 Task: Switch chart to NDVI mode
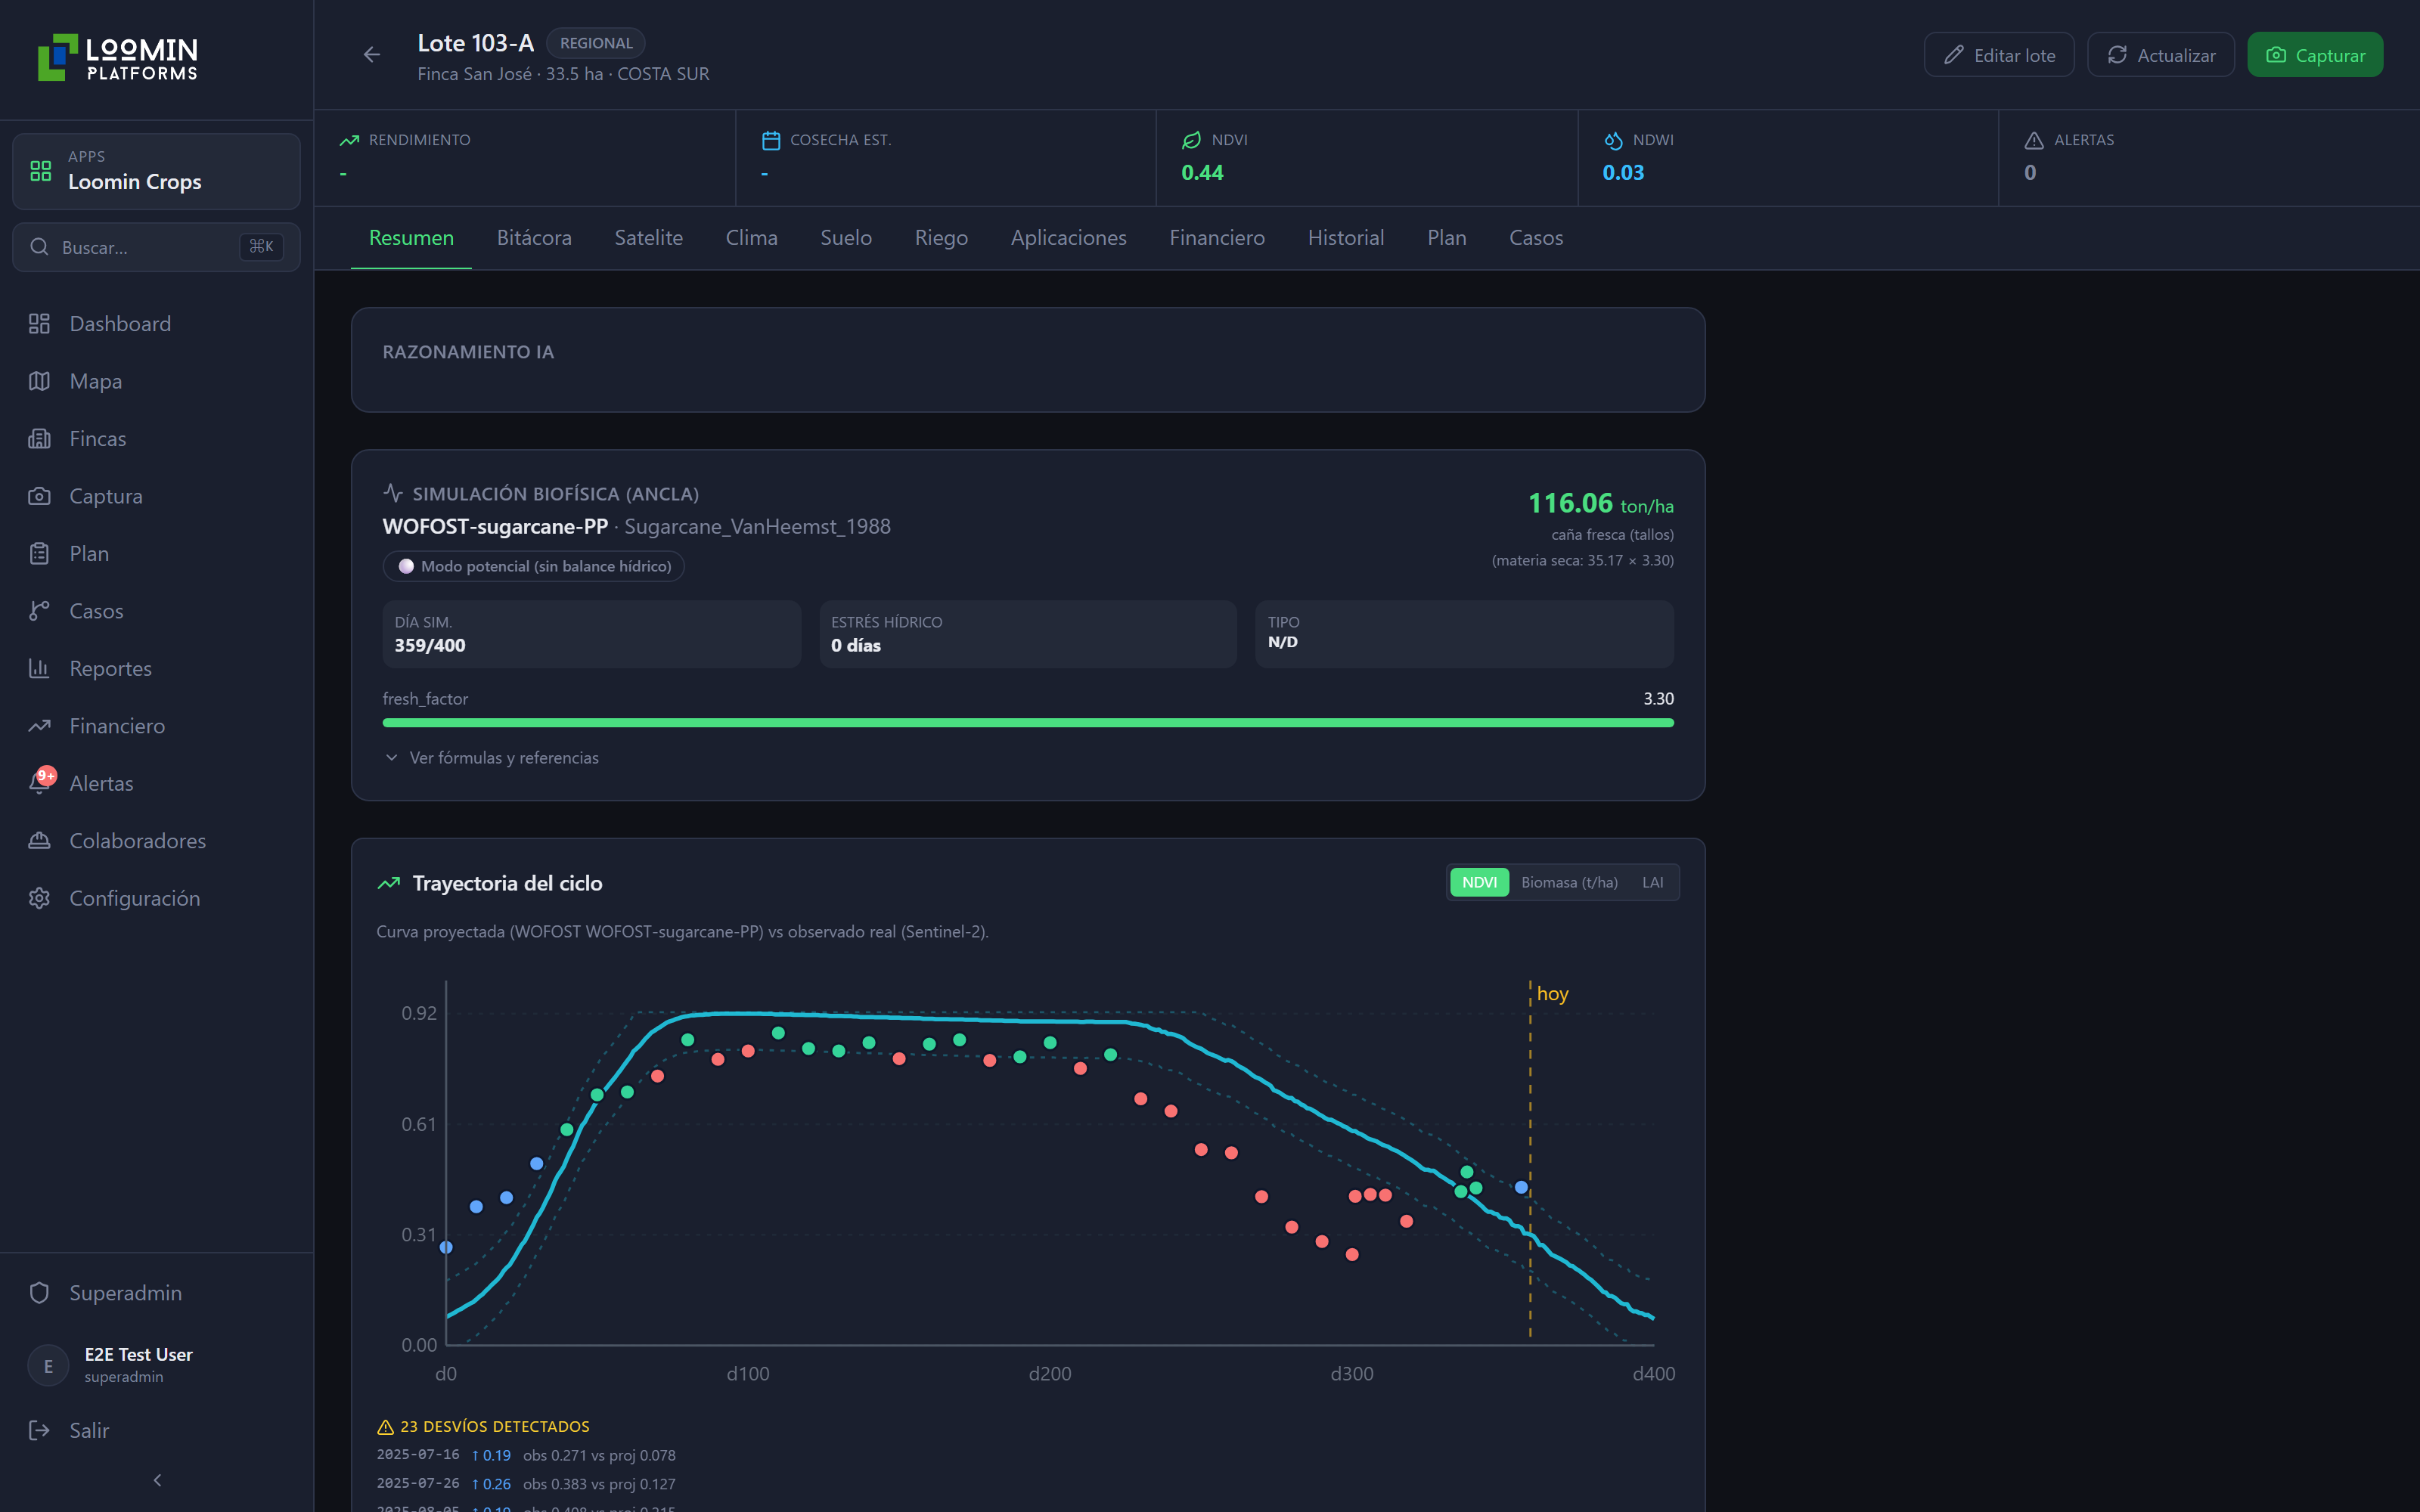(1479, 882)
